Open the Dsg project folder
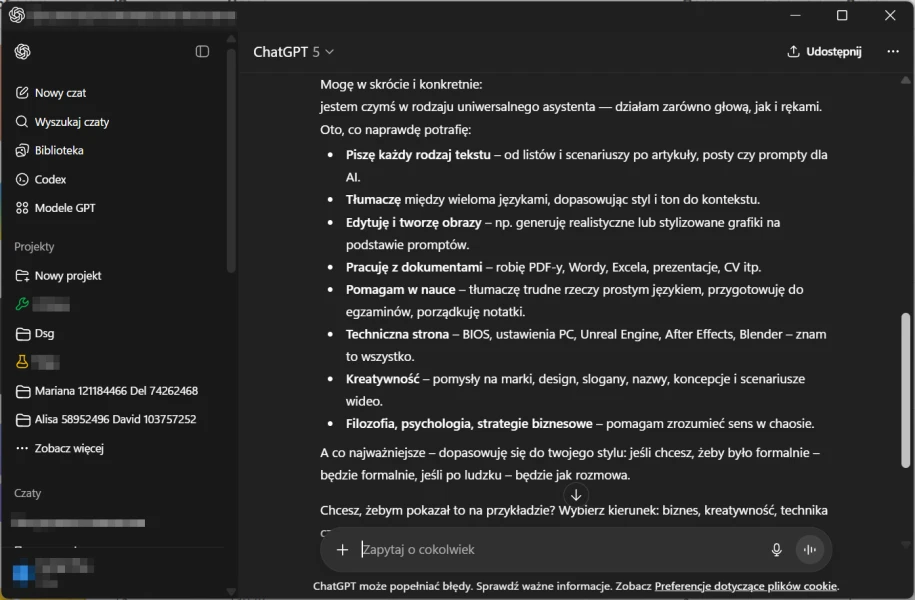The height and width of the screenshot is (600, 915). pyautogui.click(x=44, y=334)
